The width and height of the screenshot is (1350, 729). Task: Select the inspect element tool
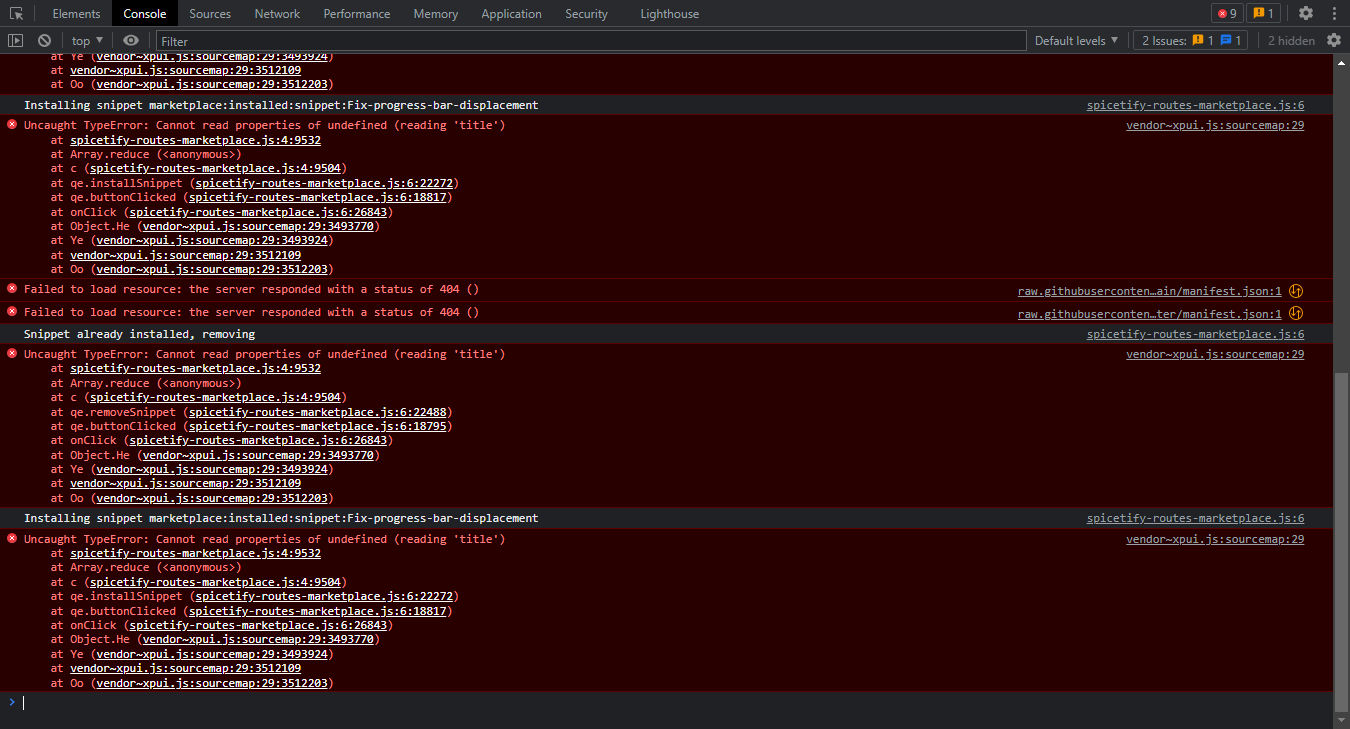15,13
